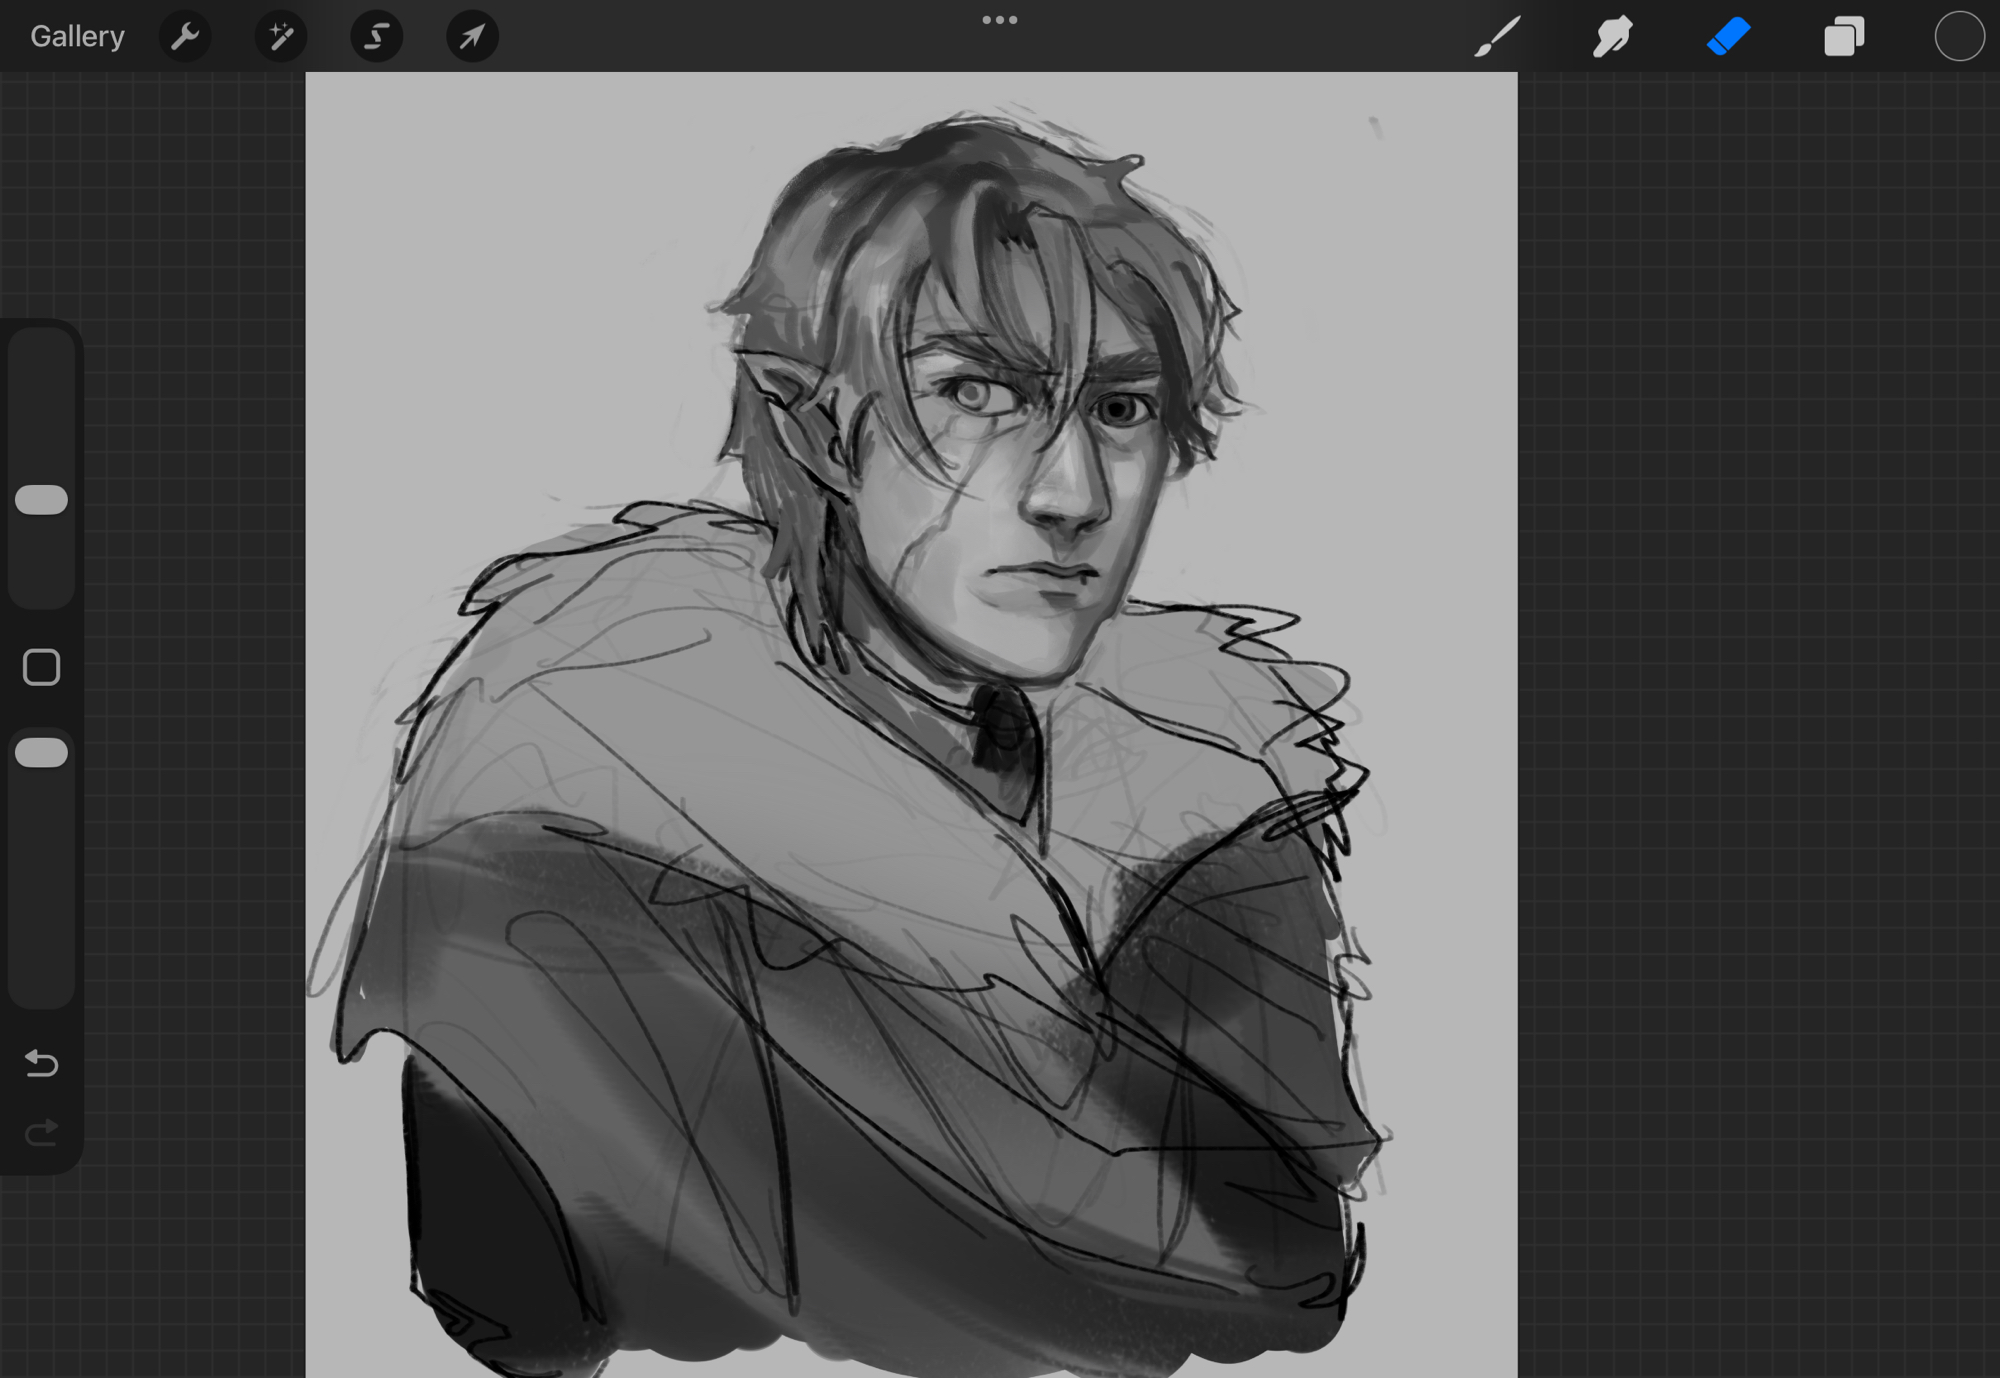Tap the three-dot menu at top center

click(999, 20)
